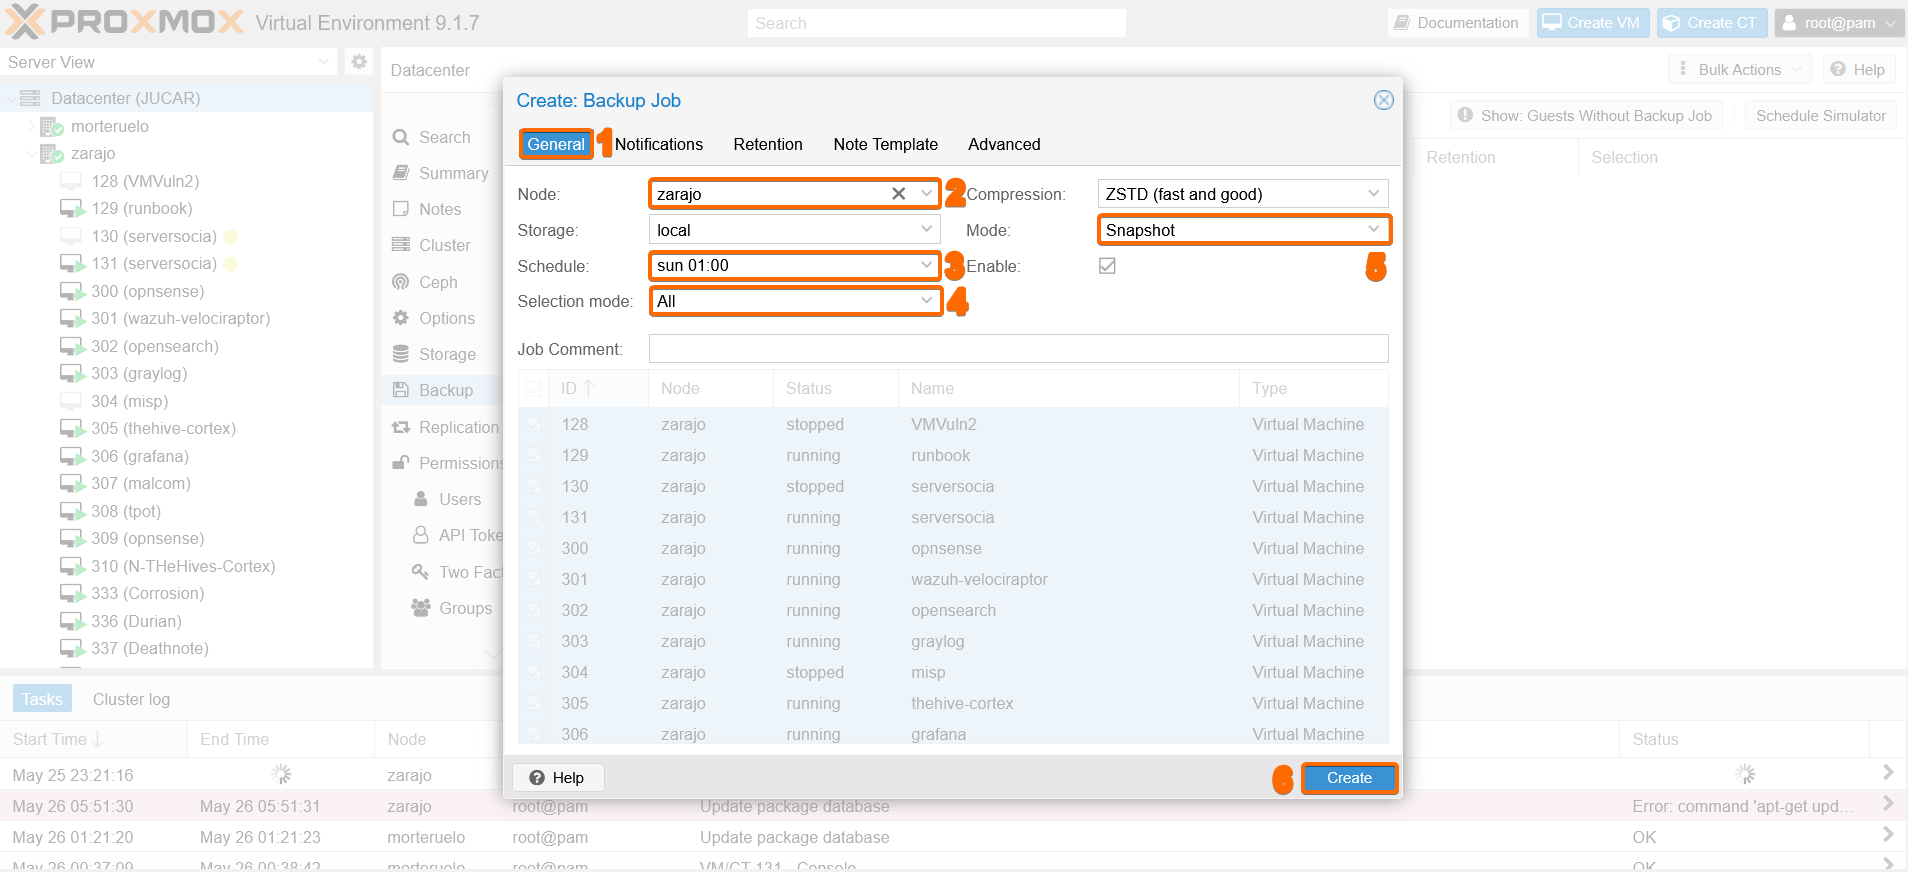Click the Search magnifier icon in Datacenter menu
This screenshot has height=872, width=1908.
[401, 137]
